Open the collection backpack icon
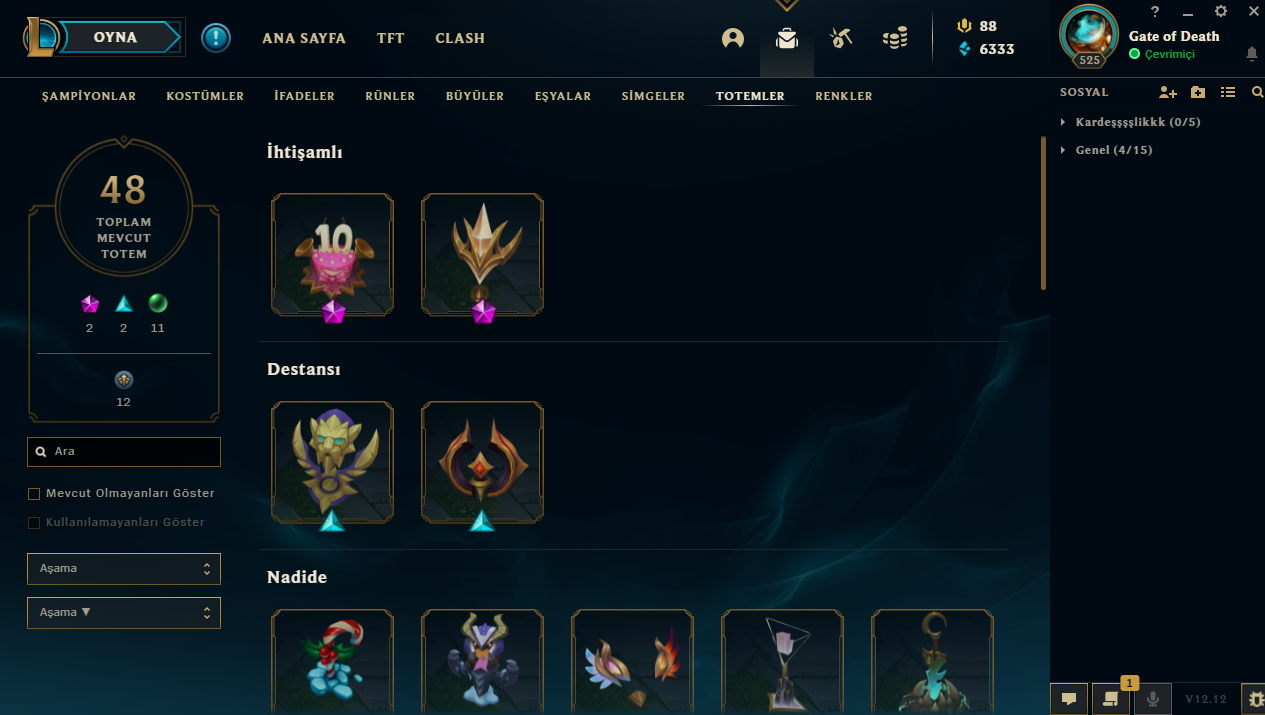Viewport: 1265px width, 715px height. click(x=787, y=39)
